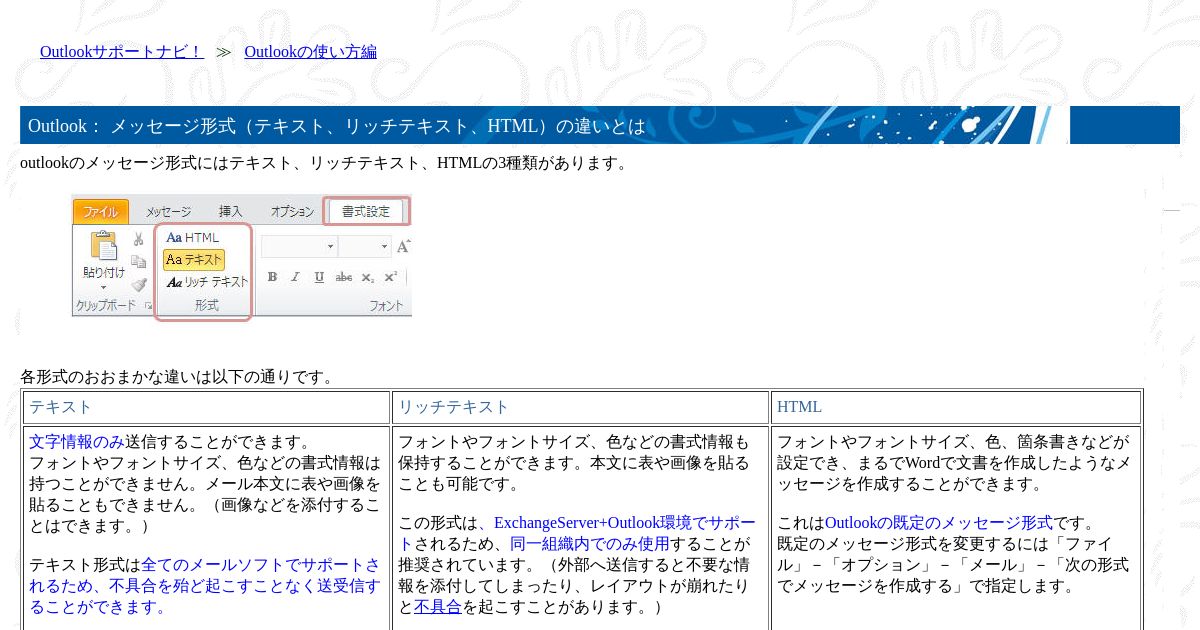Apply strikethrough with the abc icon

coord(344,277)
